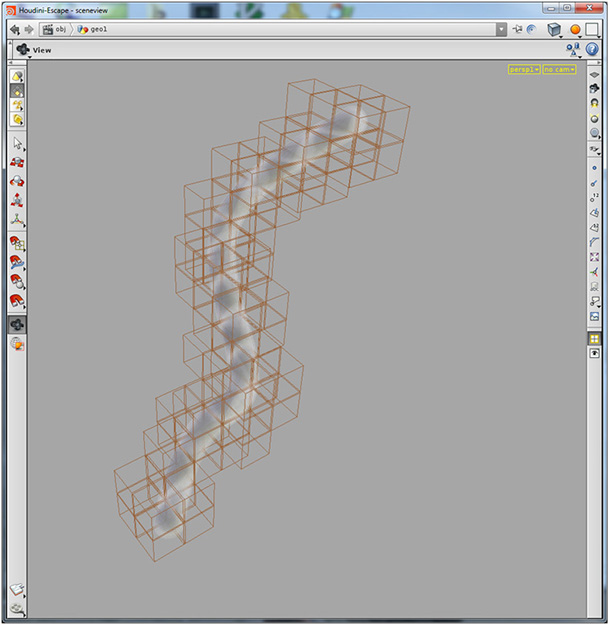Open the persp1 viewport dropdown
The width and height of the screenshot is (610, 625).
pyautogui.click(x=524, y=69)
